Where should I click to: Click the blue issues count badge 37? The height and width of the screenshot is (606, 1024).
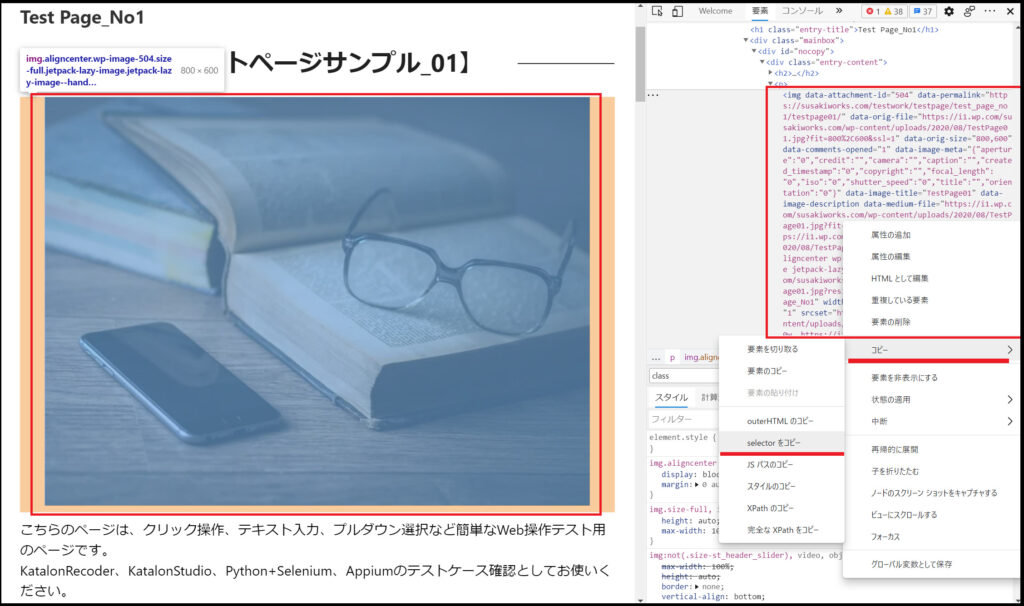(923, 11)
